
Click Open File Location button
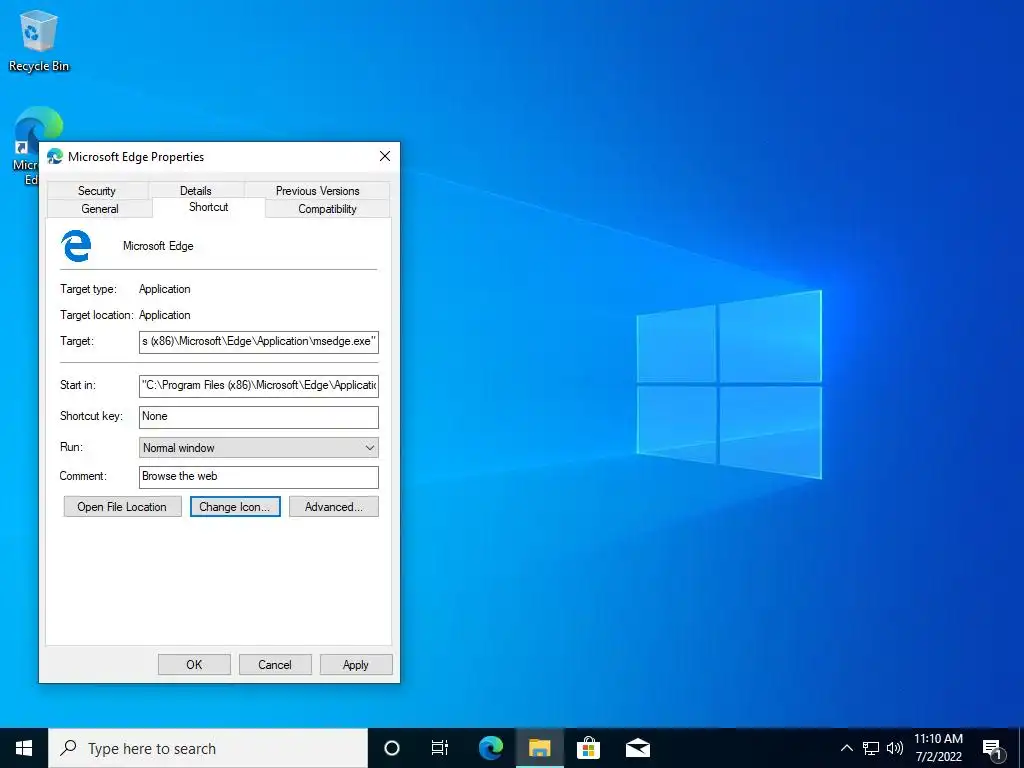(122, 507)
